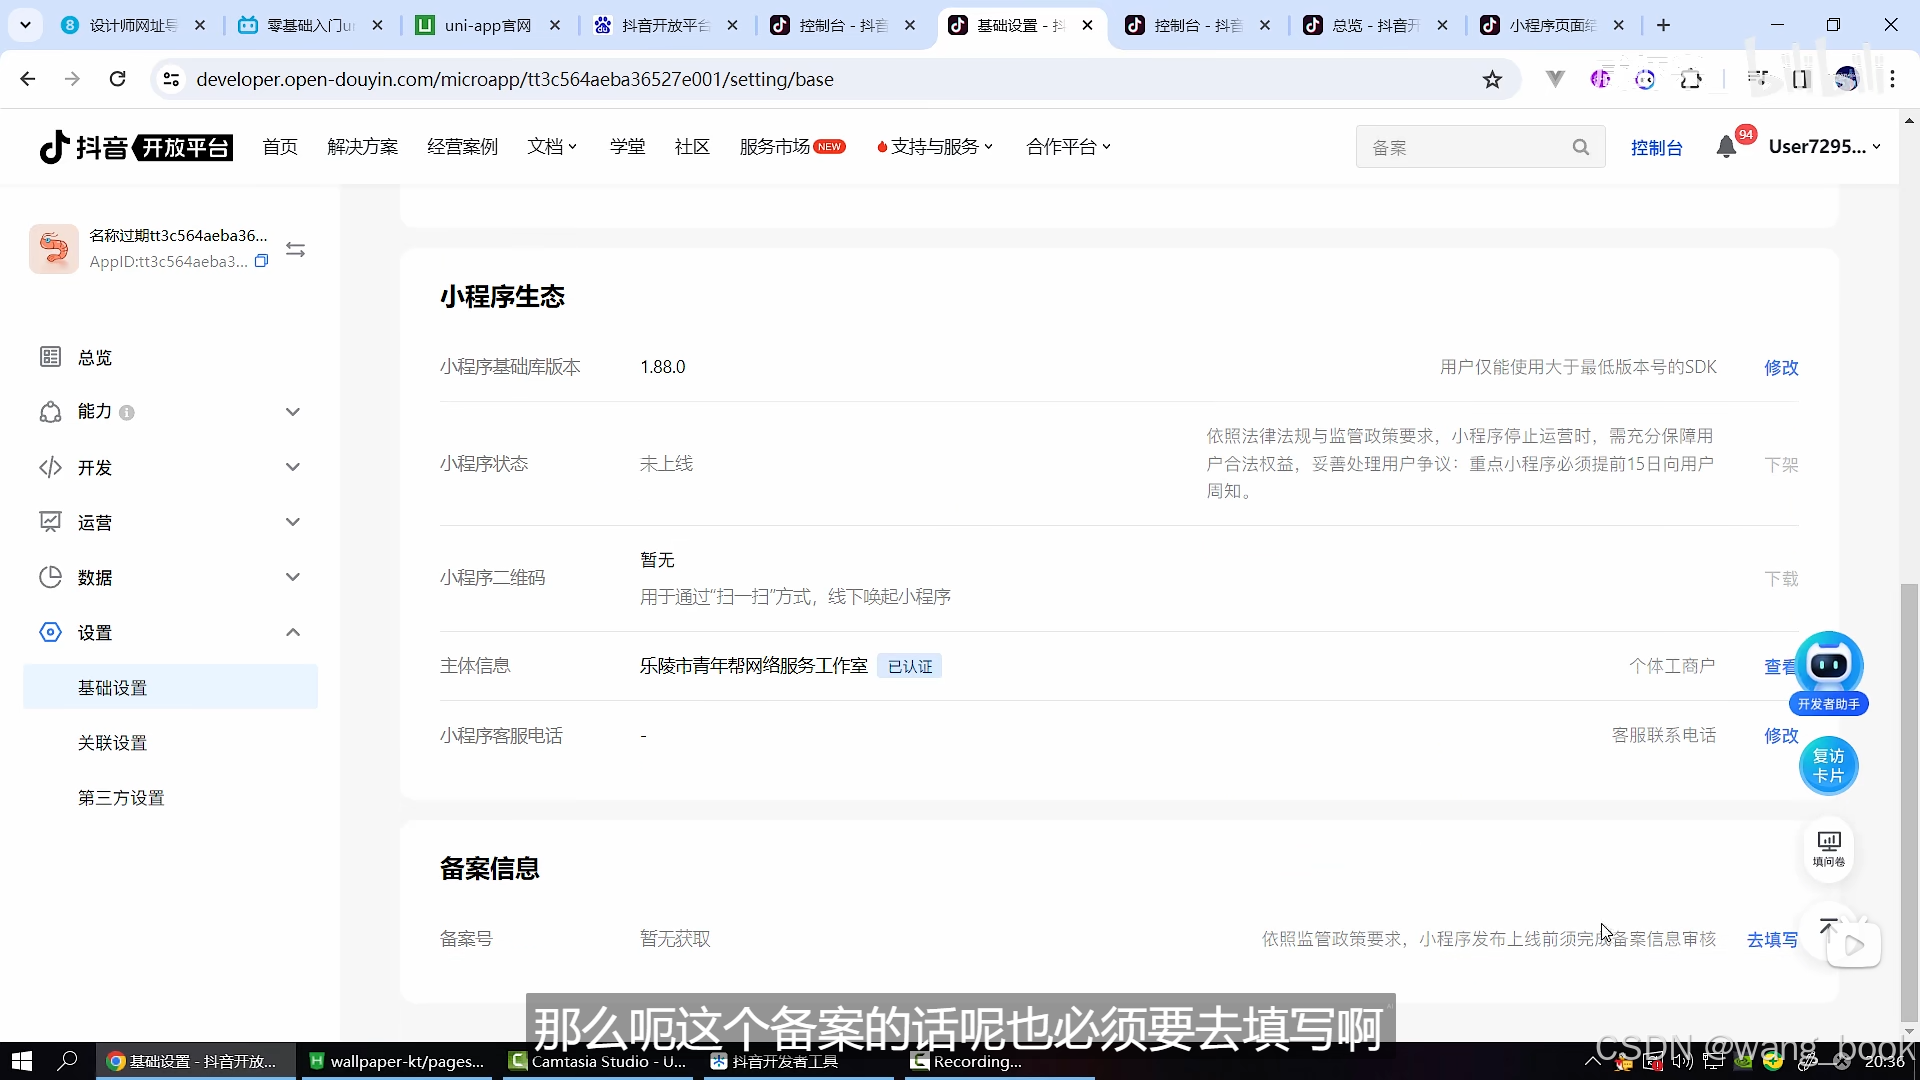Open 学堂 in top navigation
Screen dimensions: 1920x1080
point(627,147)
